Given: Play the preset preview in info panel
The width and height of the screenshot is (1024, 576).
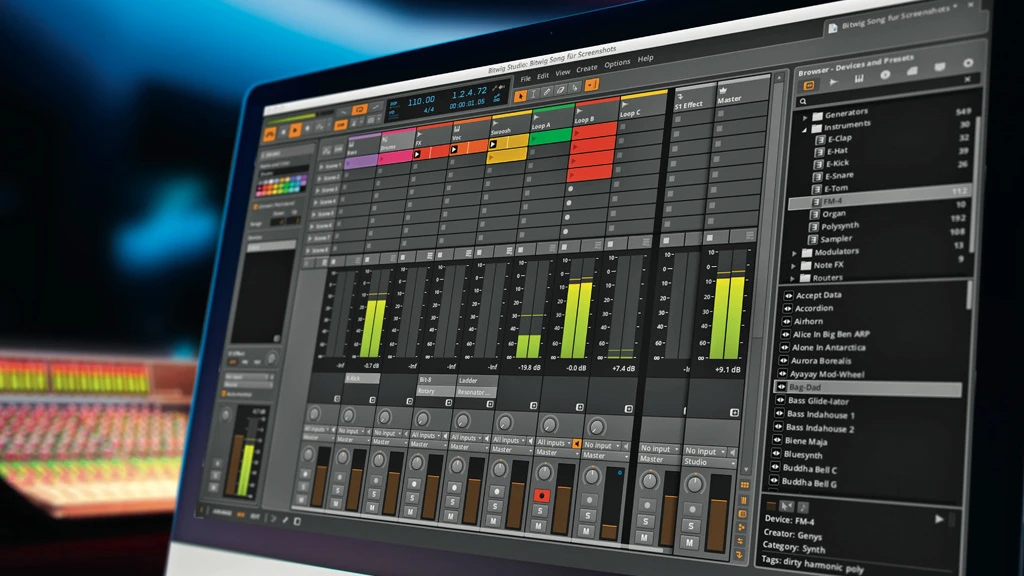Looking at the screenshot, I should [x=938, y=519].
